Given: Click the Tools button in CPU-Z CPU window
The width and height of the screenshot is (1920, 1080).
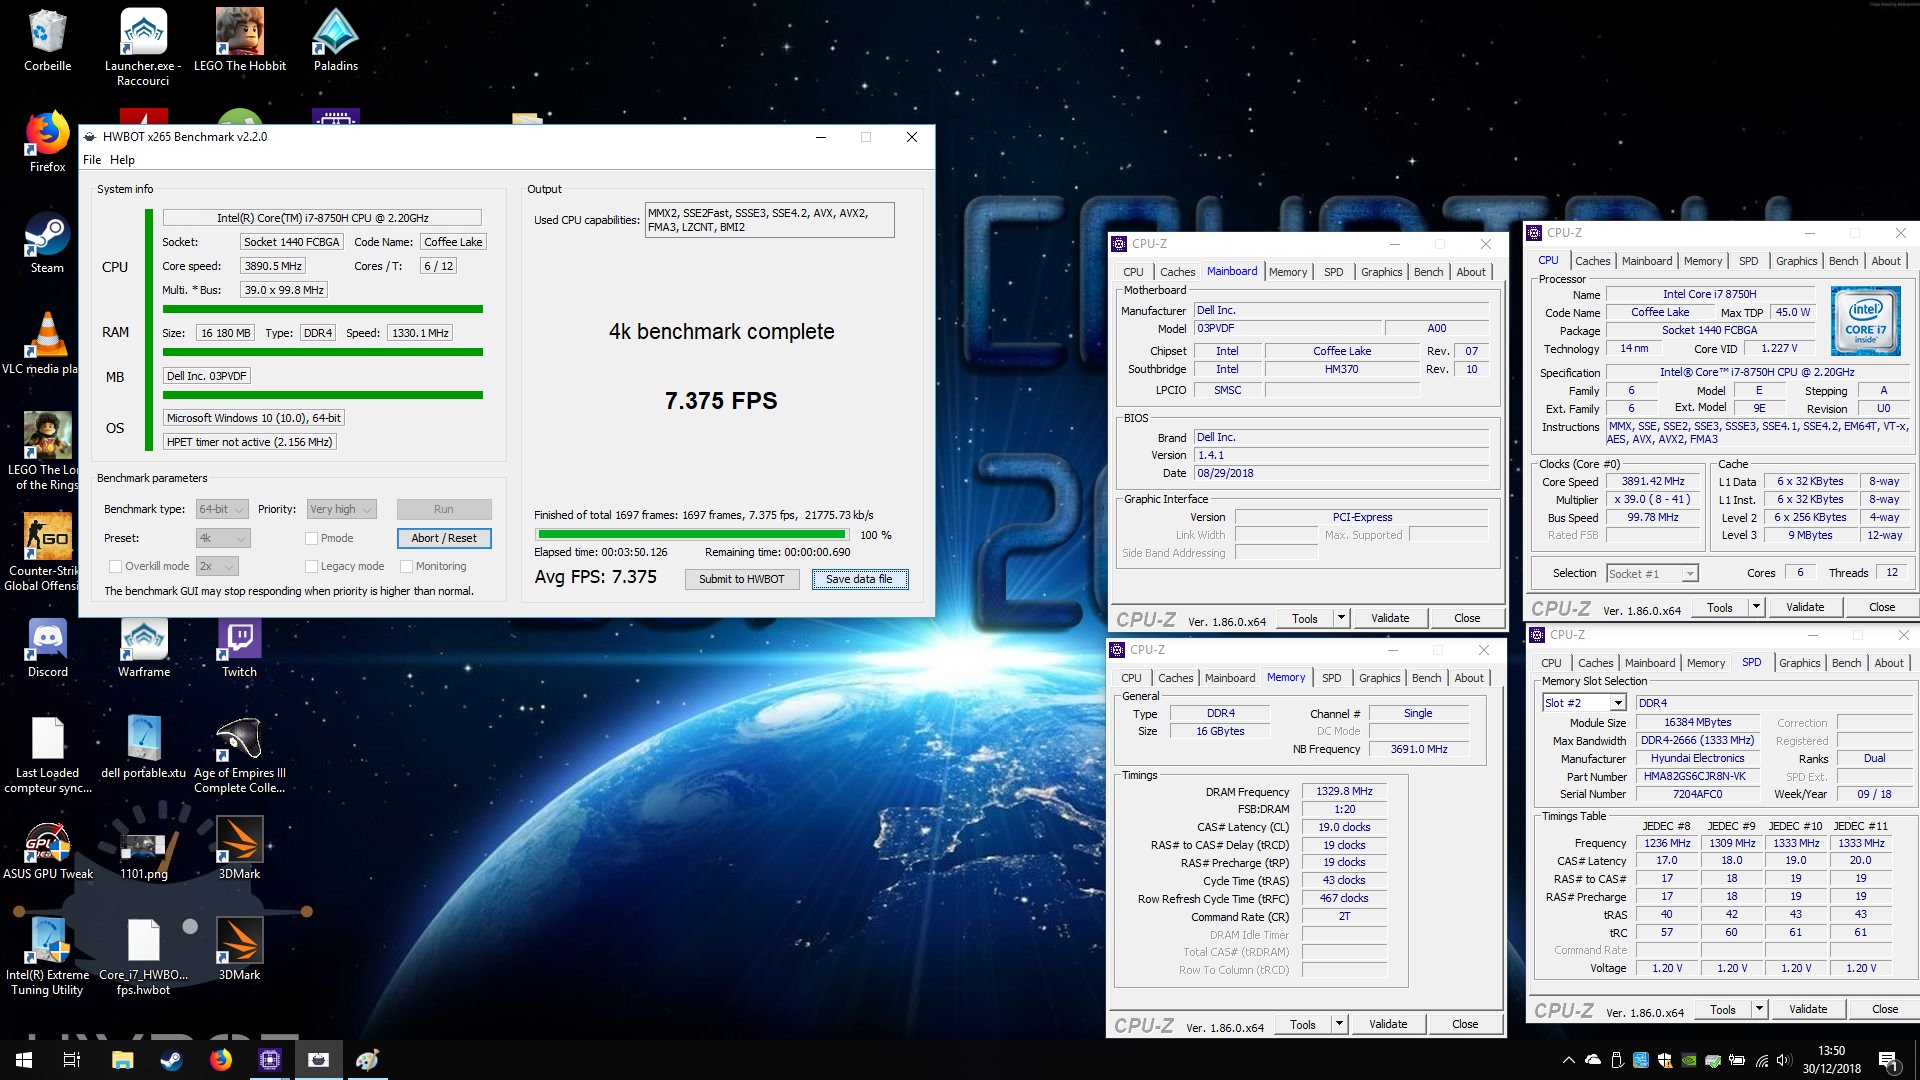Looking at the screenshot, I should [1719, 607].
